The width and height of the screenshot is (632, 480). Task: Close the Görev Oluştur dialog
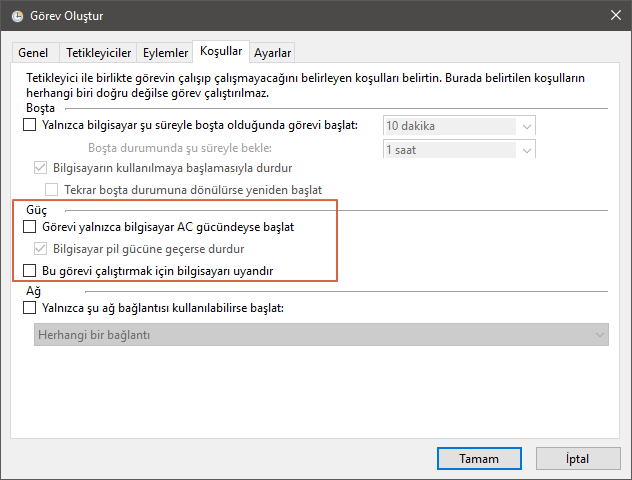[x=615, y=15]
